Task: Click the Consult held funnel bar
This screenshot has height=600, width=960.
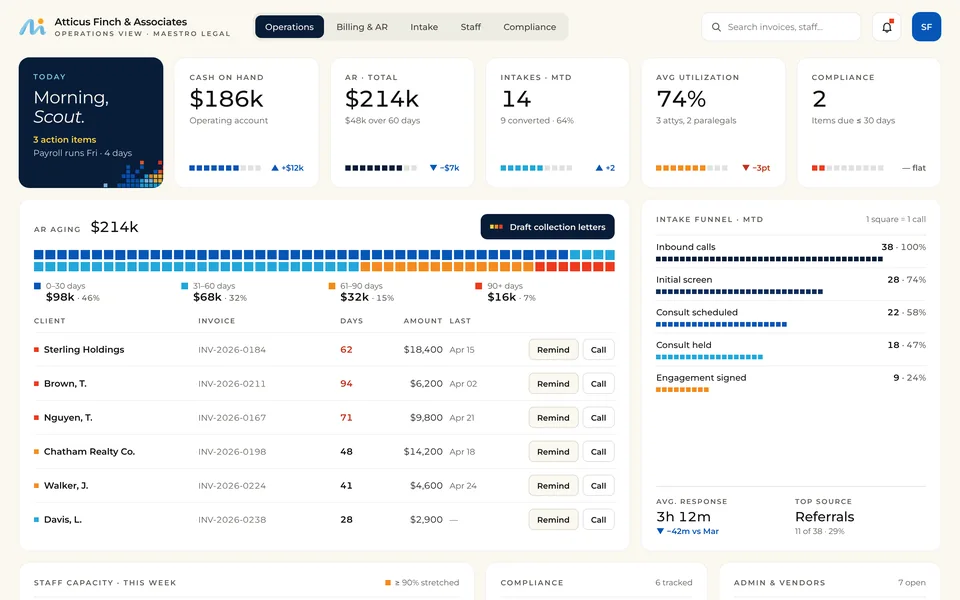Action: pos(710,357)
